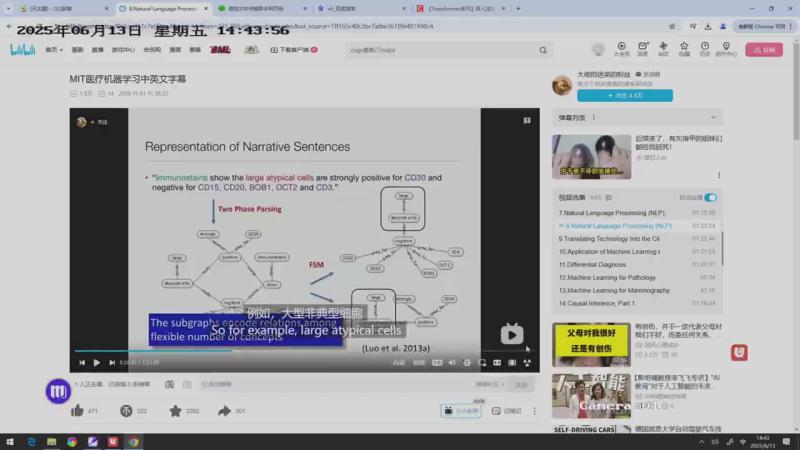Open a new browser tab

coord(518,9)
